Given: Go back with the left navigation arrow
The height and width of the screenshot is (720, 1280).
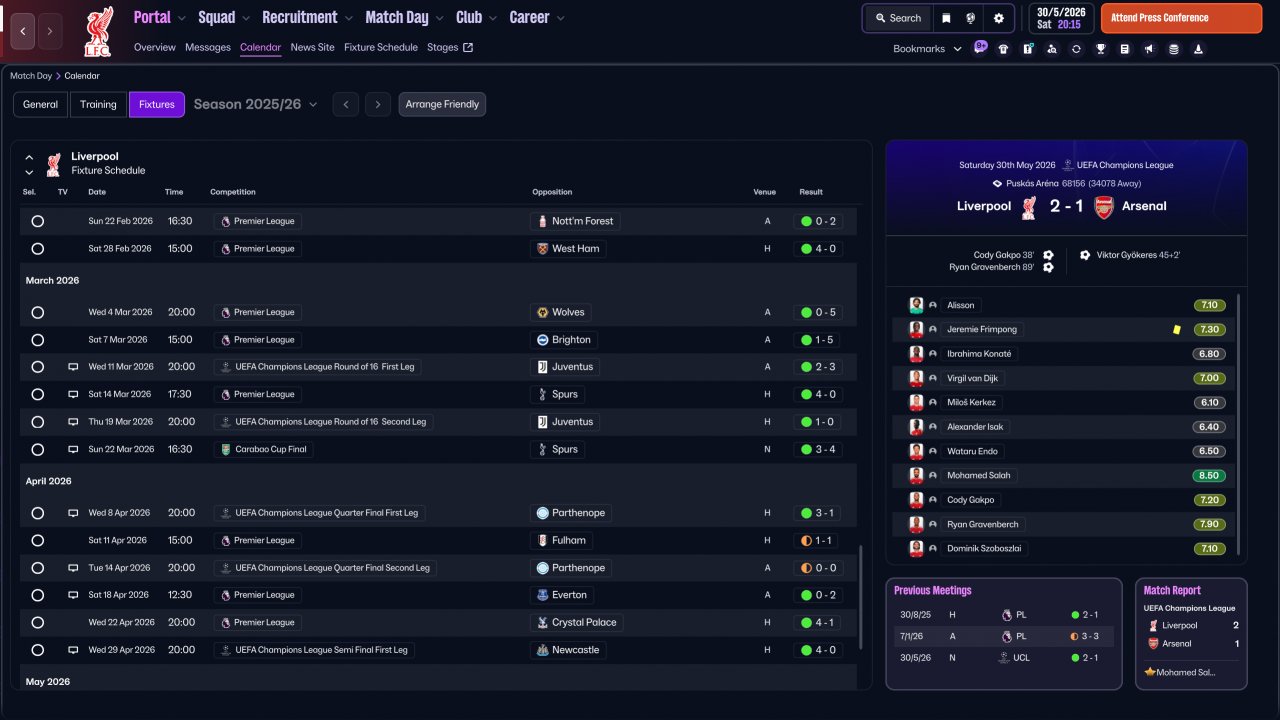Looking at the screenshot, I should pos(23,31).
